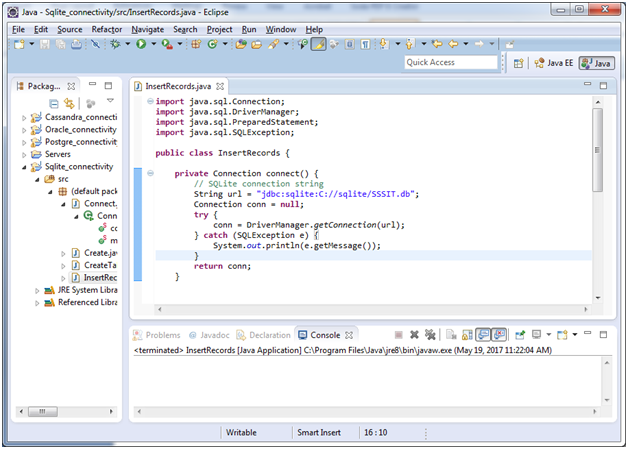Click Remove Launch icon in Console
The height and width of the screenshot is (449, 628).
tap(414, 334)
